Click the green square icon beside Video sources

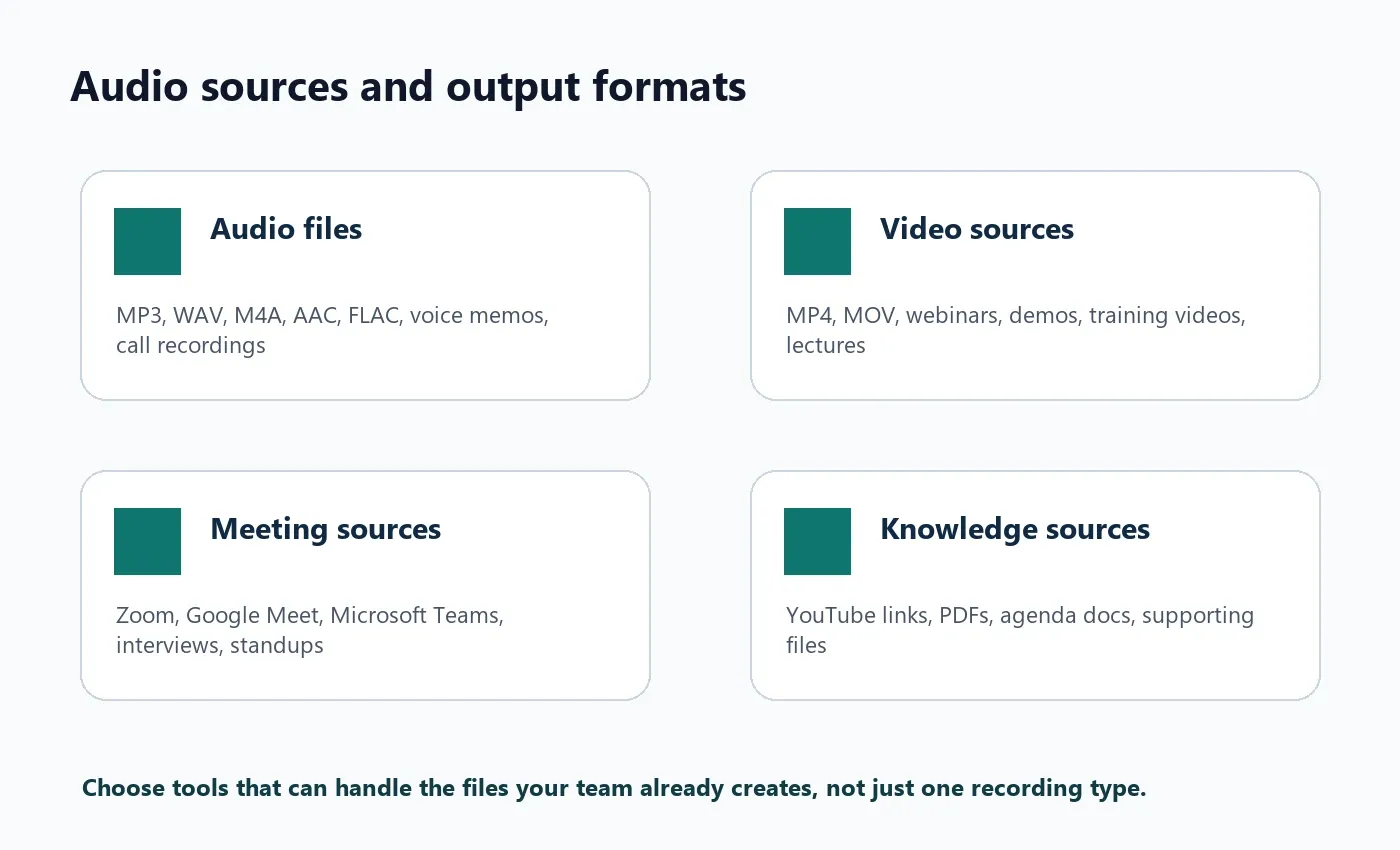pos(817,241)
